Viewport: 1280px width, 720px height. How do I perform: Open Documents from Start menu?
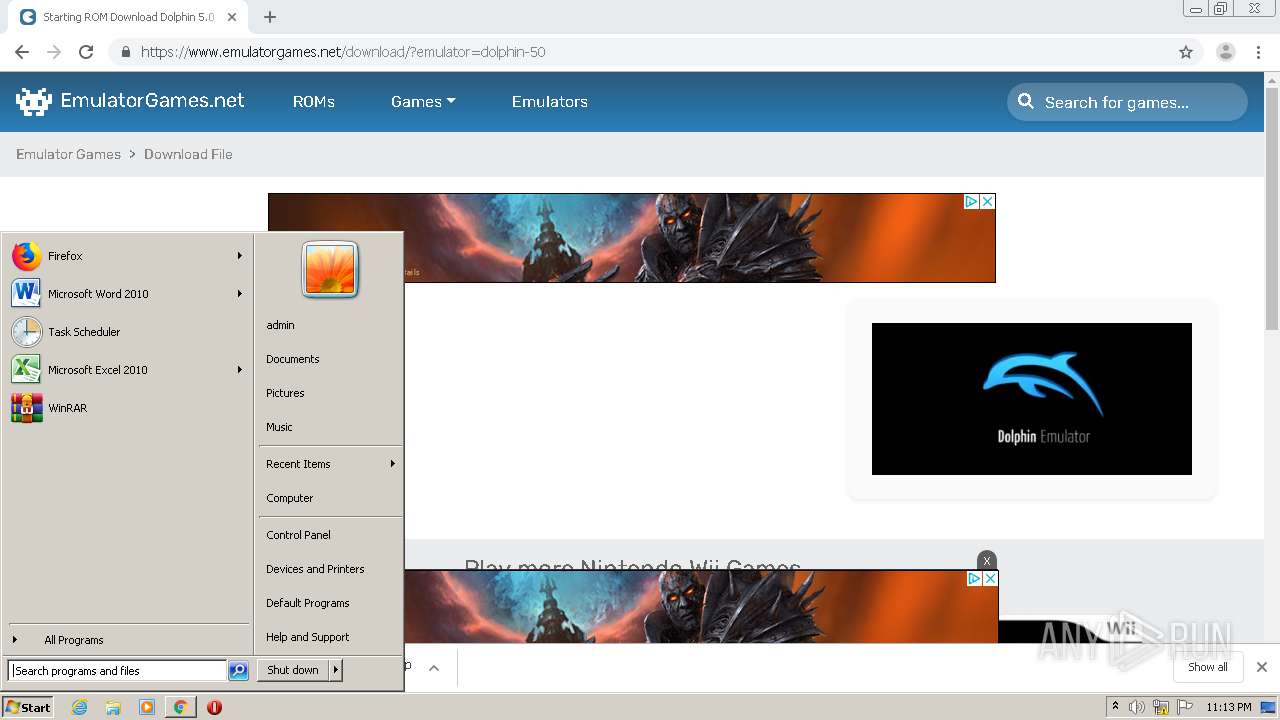tap(329, 359)
